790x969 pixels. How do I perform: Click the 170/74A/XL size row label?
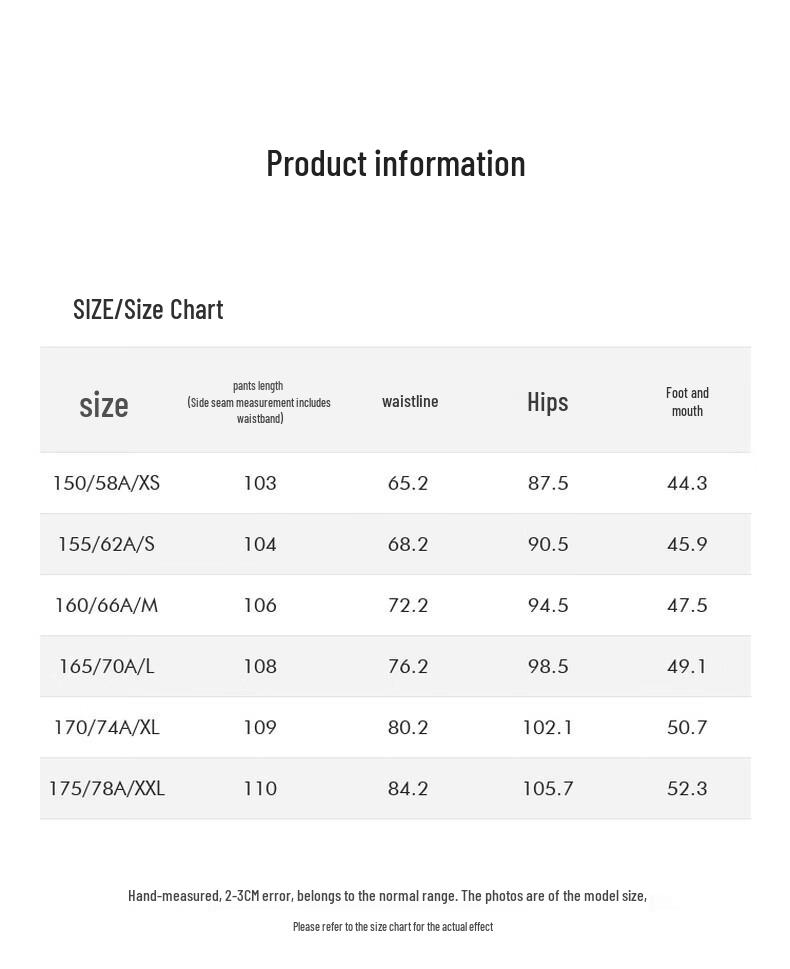tap(106, 728)
